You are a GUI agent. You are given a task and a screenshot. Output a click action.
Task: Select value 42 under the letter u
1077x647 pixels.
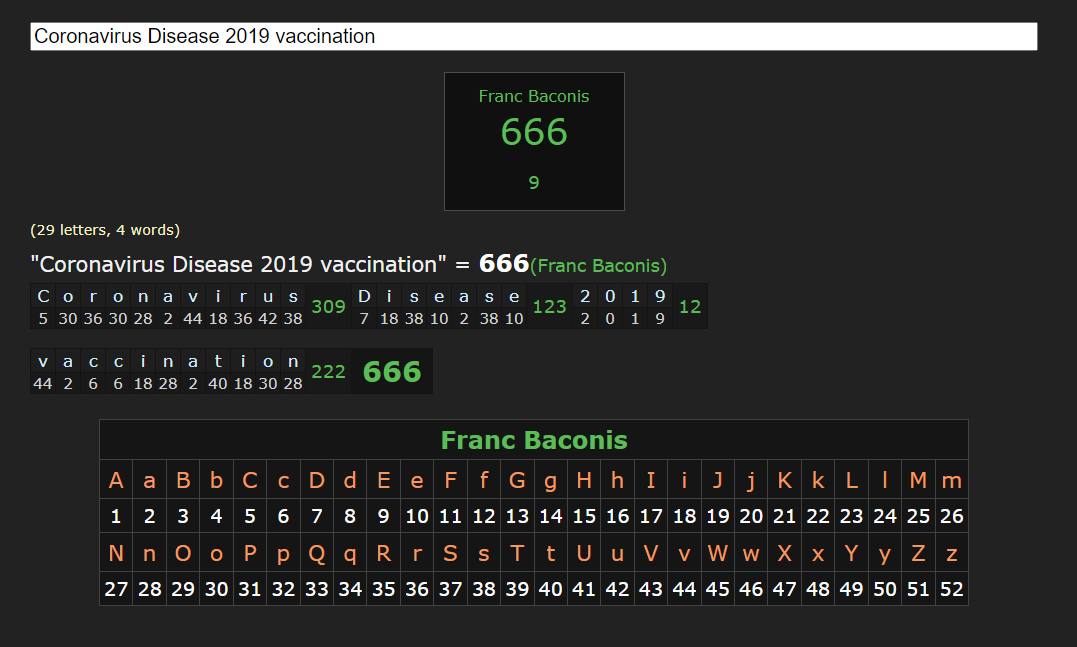[x=268, y=319]
